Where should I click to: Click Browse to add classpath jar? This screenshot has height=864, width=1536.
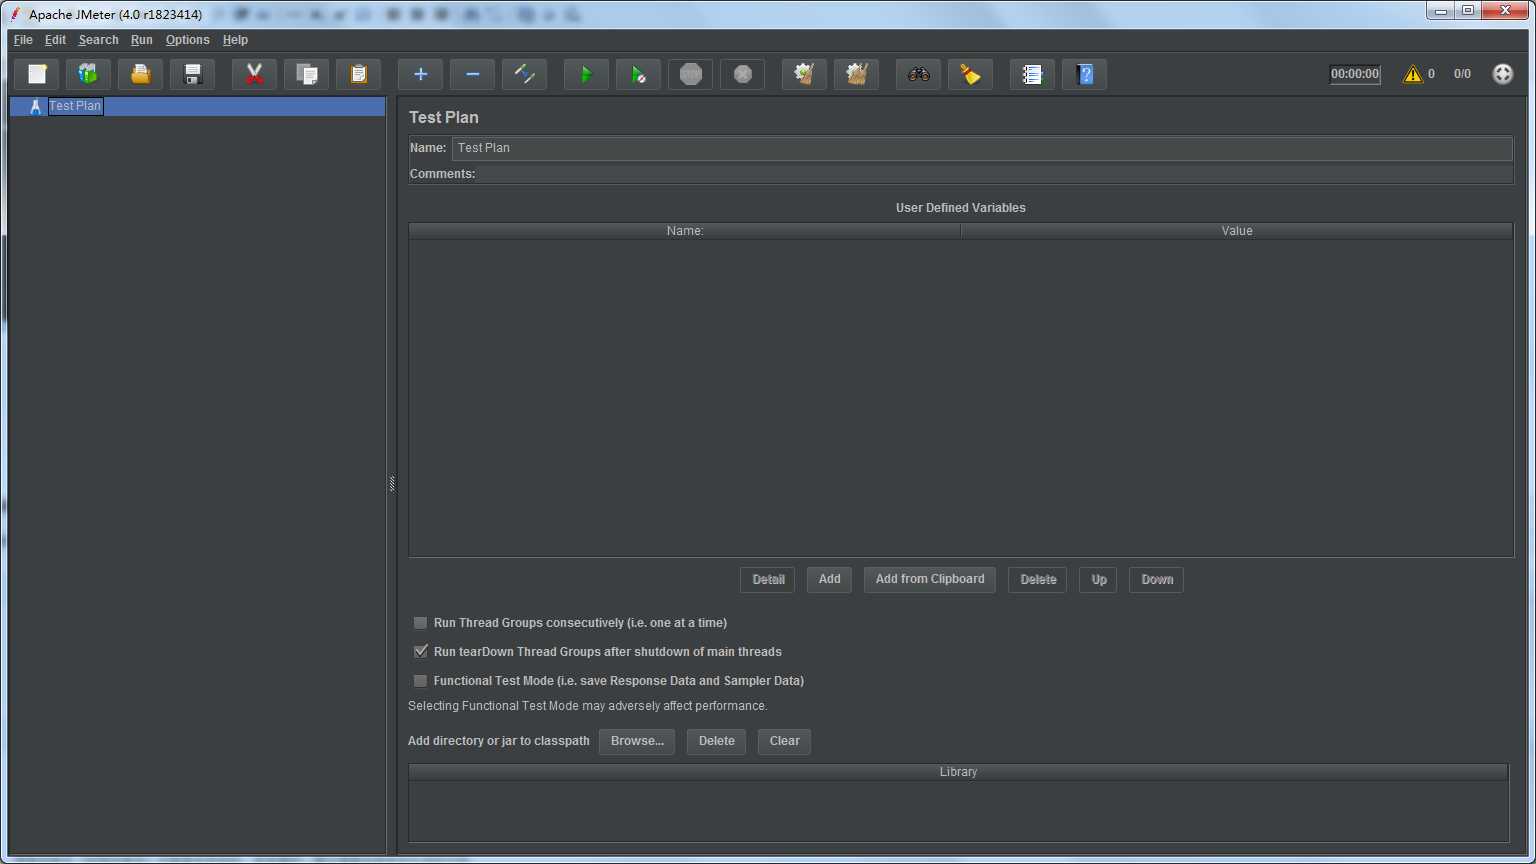pyautogui.click(x=637, y=742)
